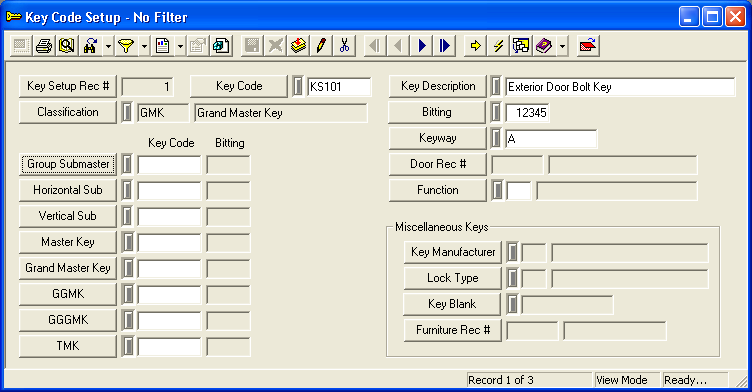
Task: Click the GGMK button
Action: pyautogui.click(x=68, y=294)
